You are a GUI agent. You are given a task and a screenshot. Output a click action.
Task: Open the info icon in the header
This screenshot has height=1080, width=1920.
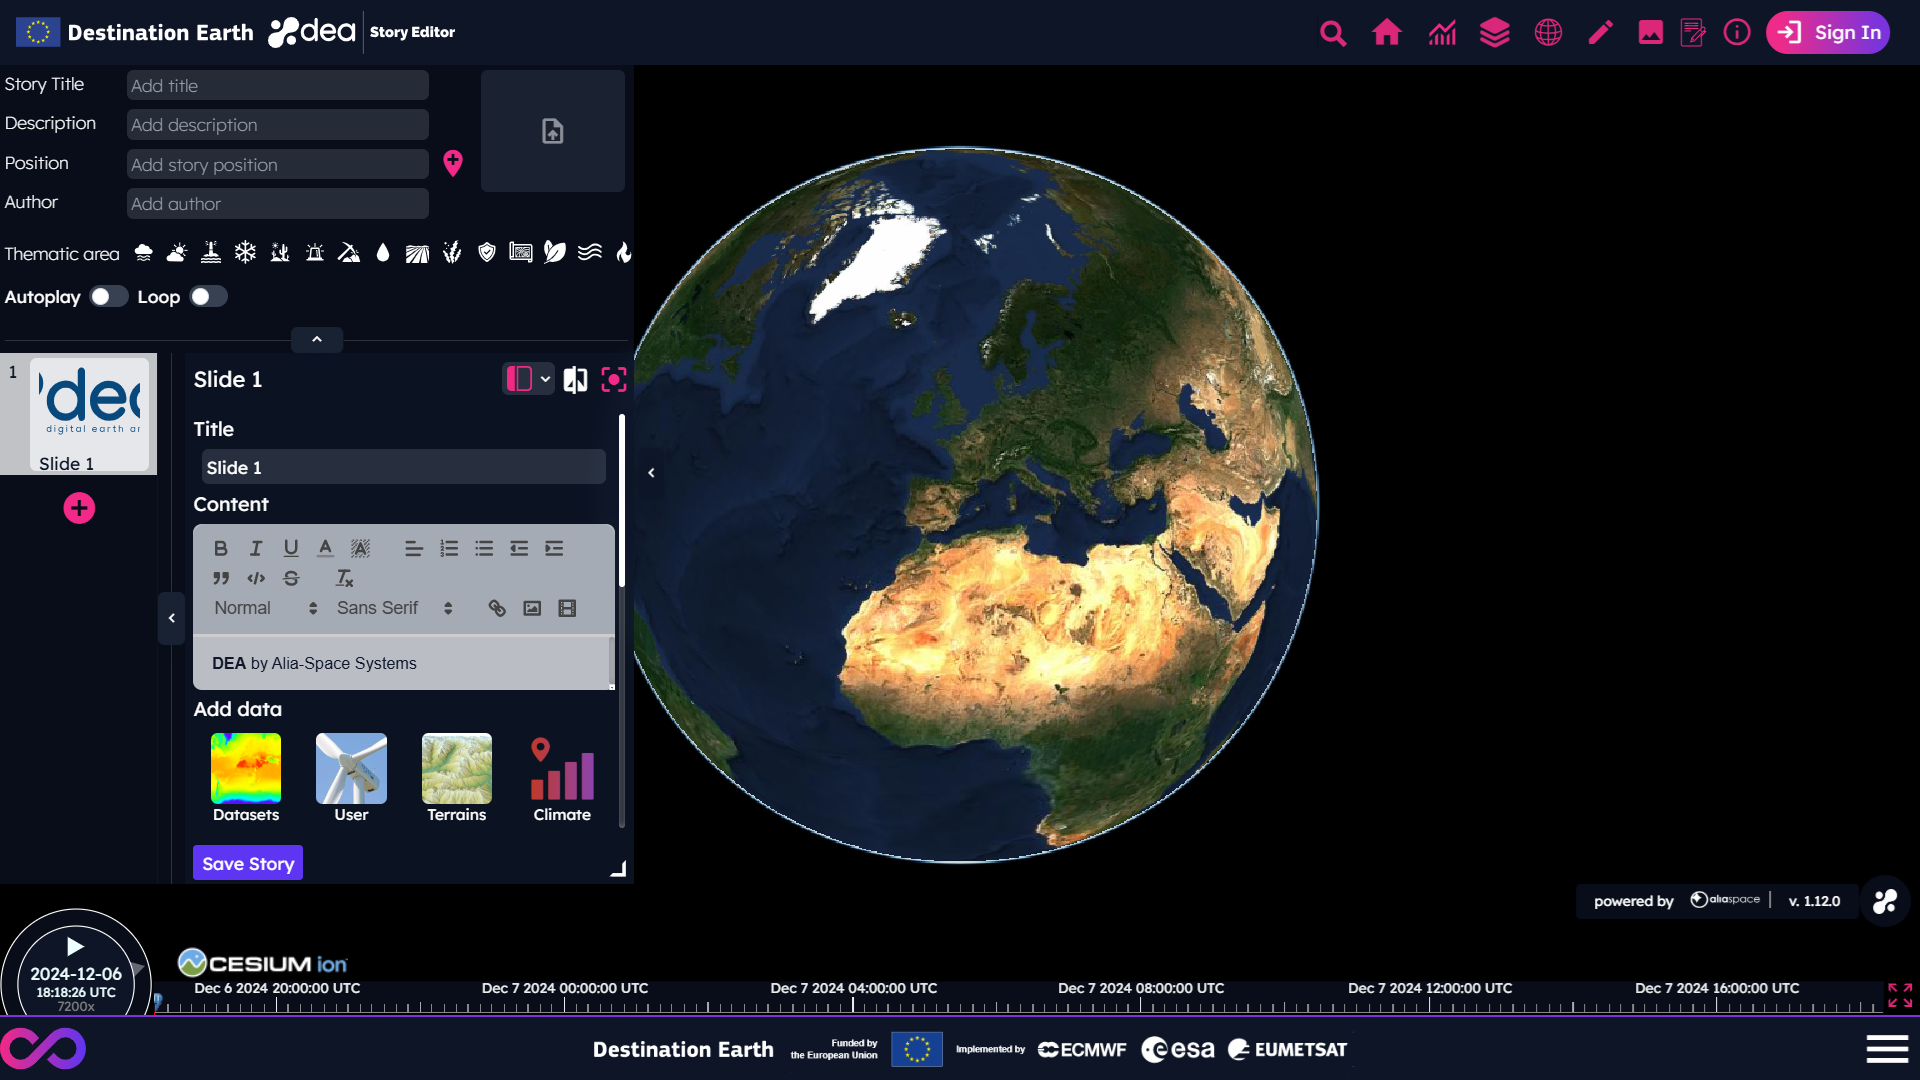point(1737,33)
